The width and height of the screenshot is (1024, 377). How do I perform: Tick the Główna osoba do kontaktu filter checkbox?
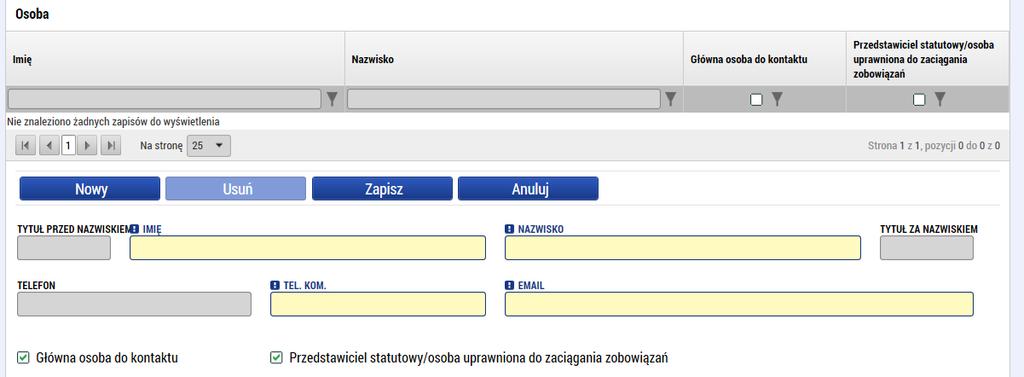pyautogui.click(x=756, y=100)
